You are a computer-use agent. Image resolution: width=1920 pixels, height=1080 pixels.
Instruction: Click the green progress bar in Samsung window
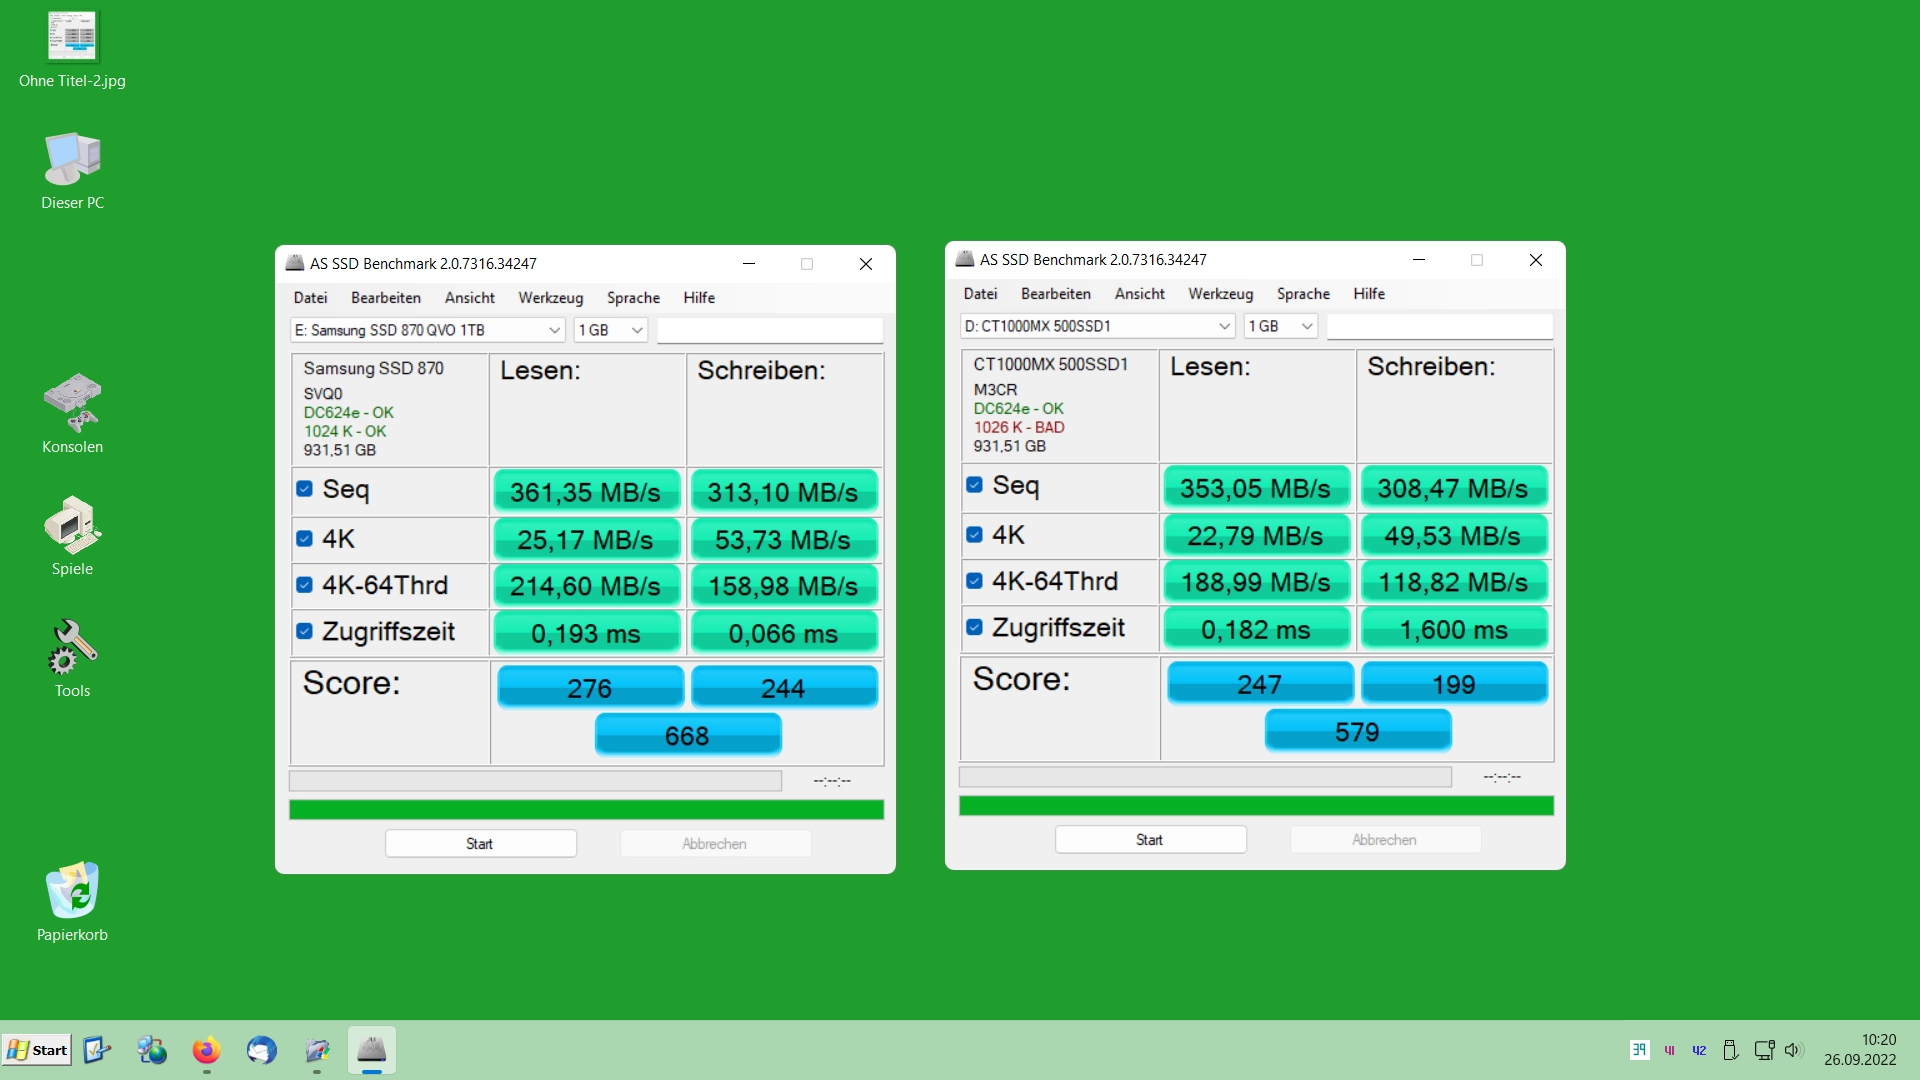[586, 810]
